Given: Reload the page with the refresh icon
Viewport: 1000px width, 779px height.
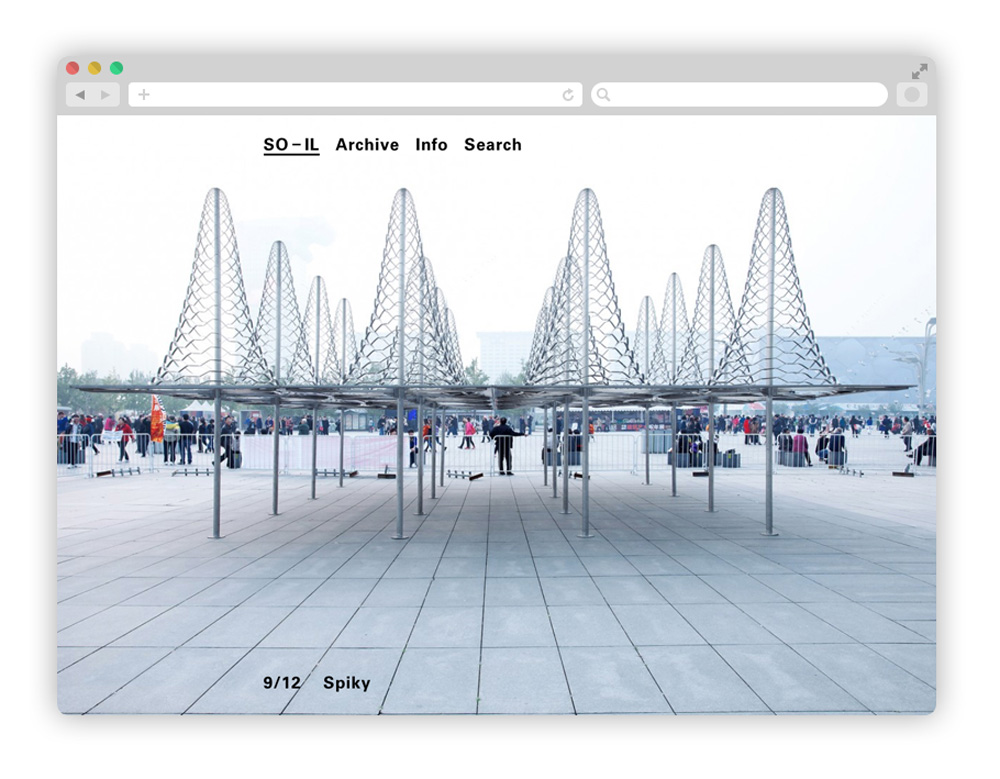Looking at the screenshot, I should (568, 95).
